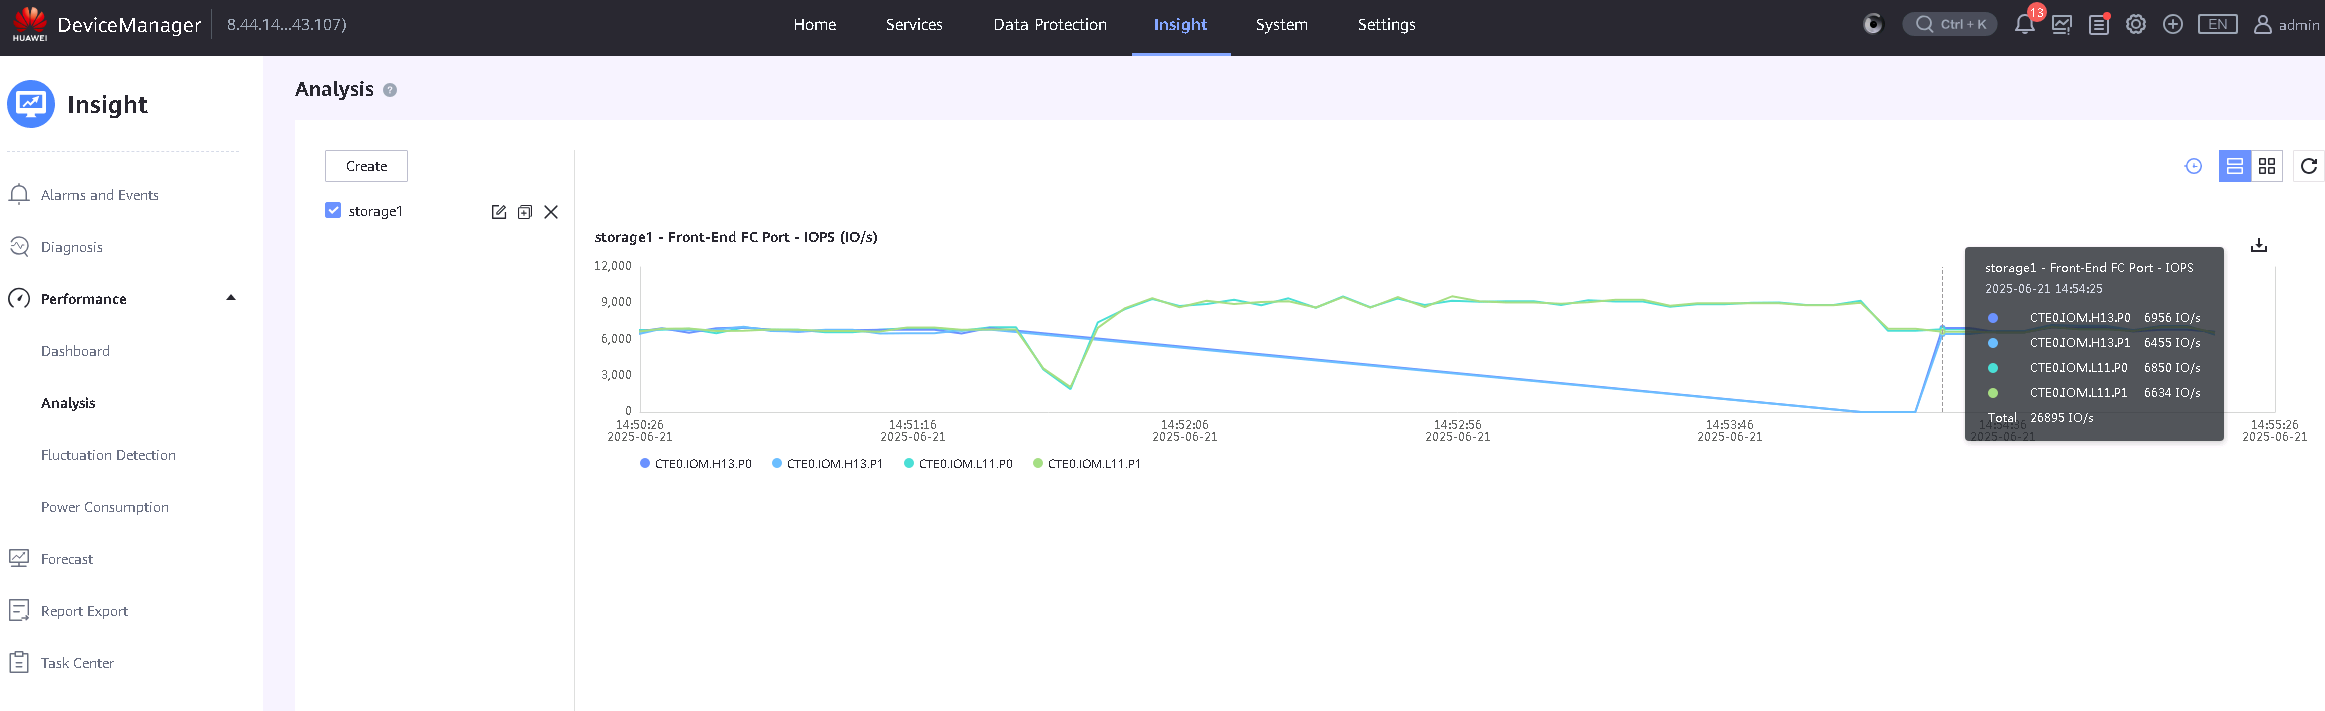Click the device IP address in header
The width and height of the screenshot is (2325, 711).
click(x=287, y=25)
